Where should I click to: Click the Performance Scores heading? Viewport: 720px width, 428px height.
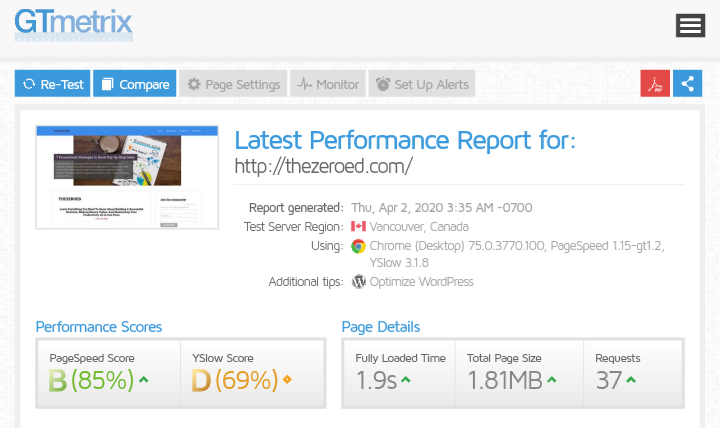(99, 327)
